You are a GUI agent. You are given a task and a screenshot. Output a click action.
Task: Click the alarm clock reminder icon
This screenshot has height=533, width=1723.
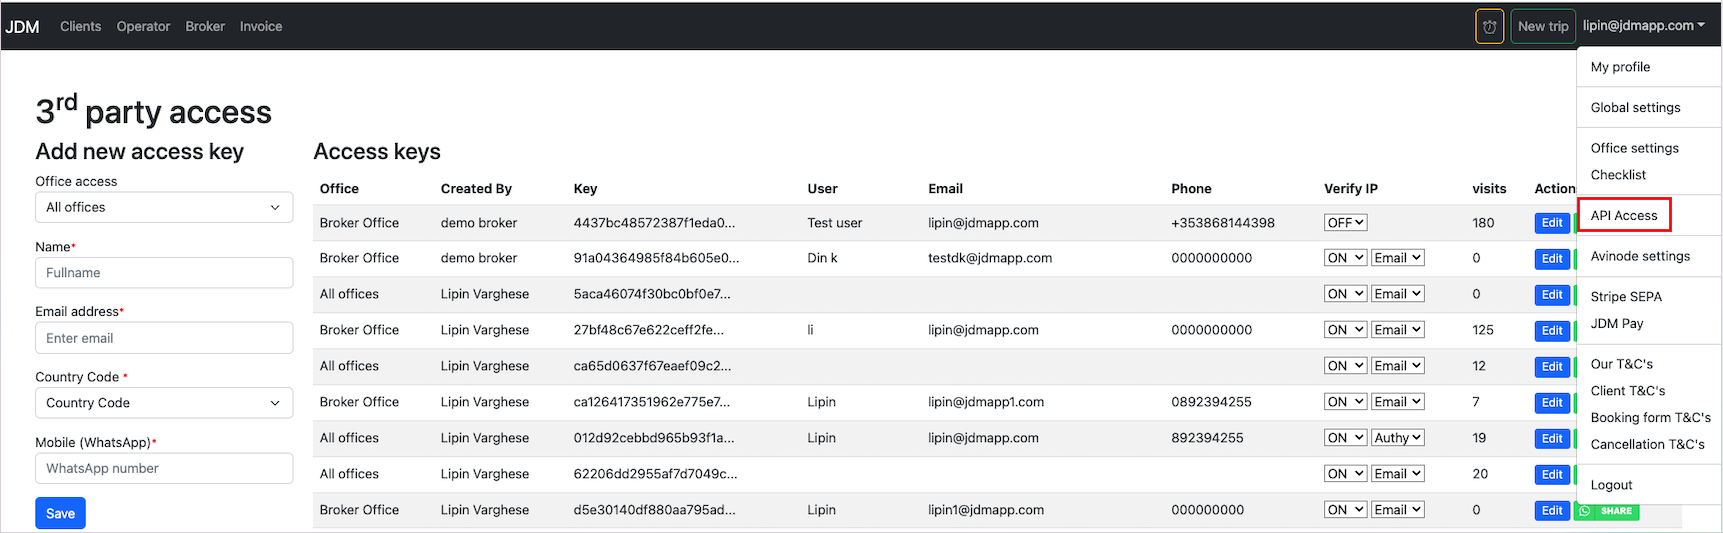point(1489,27)
